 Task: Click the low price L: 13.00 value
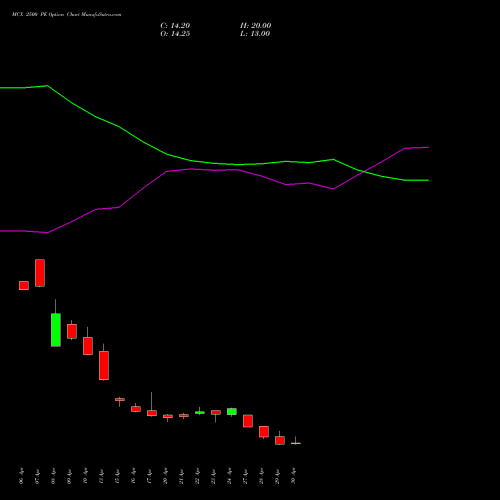255,33
